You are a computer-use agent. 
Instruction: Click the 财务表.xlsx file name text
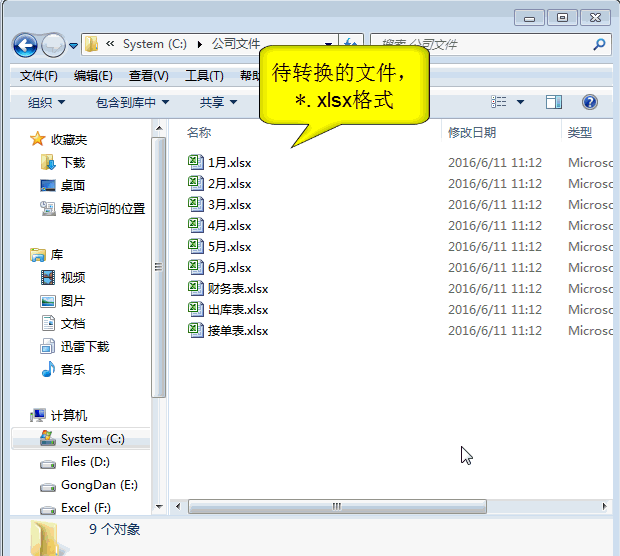point(238,288)
